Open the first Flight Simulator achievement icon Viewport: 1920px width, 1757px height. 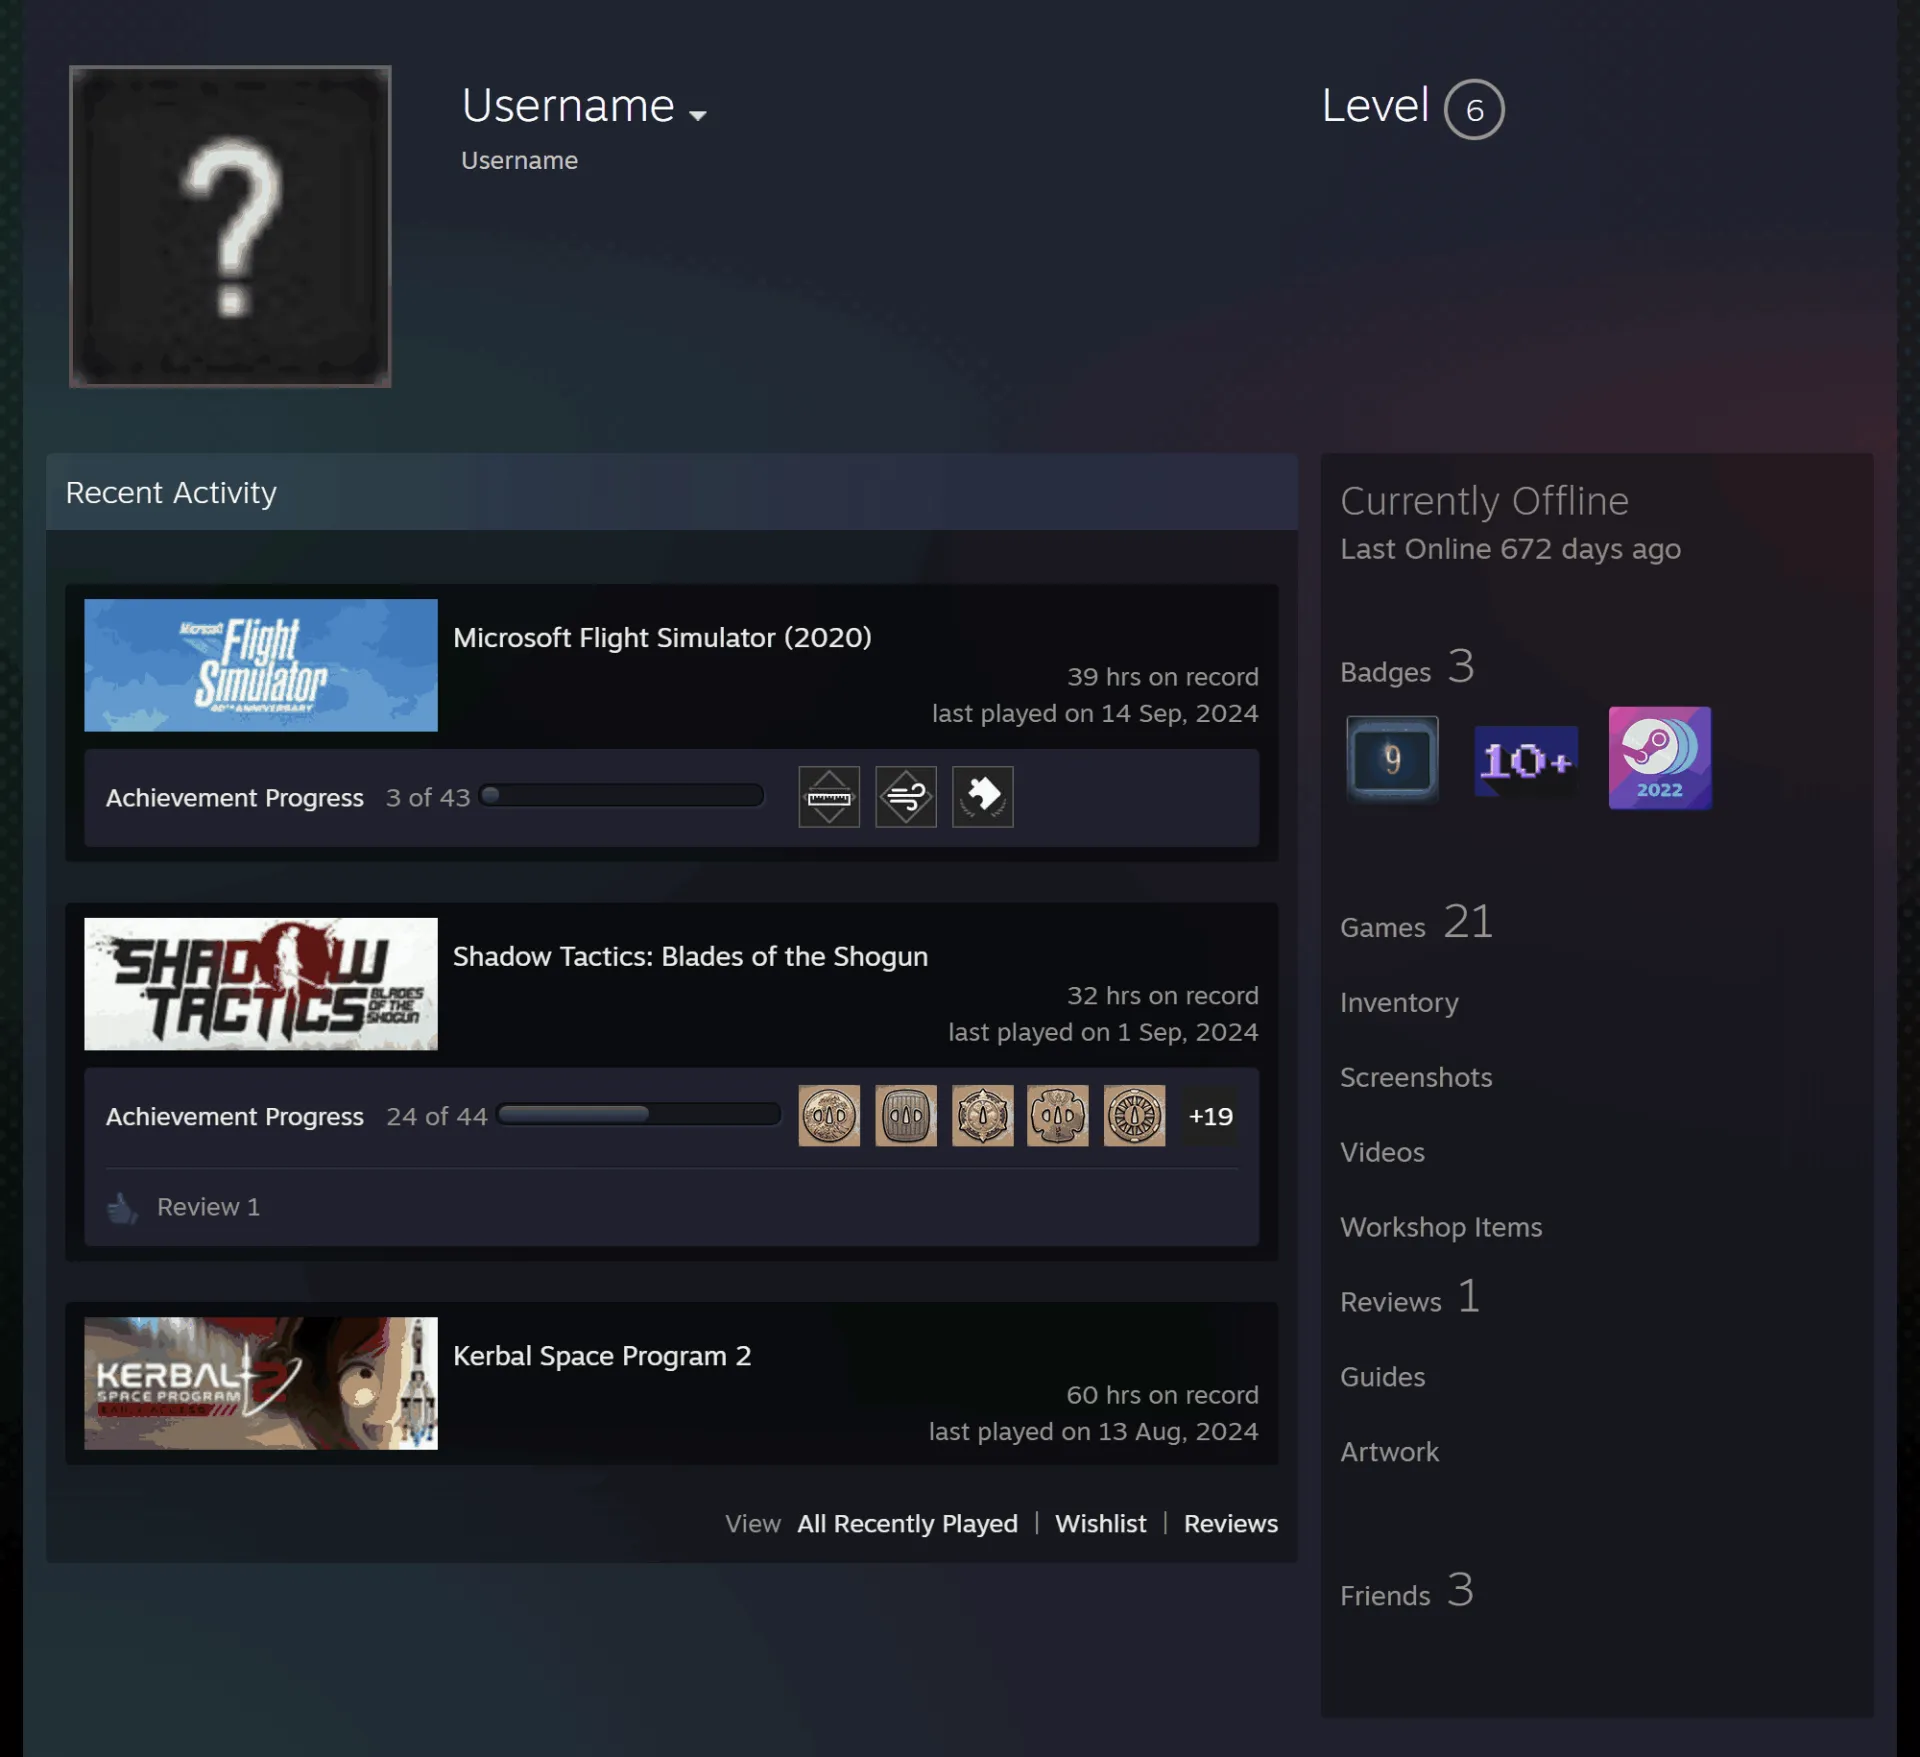click(x=829, y=797)
